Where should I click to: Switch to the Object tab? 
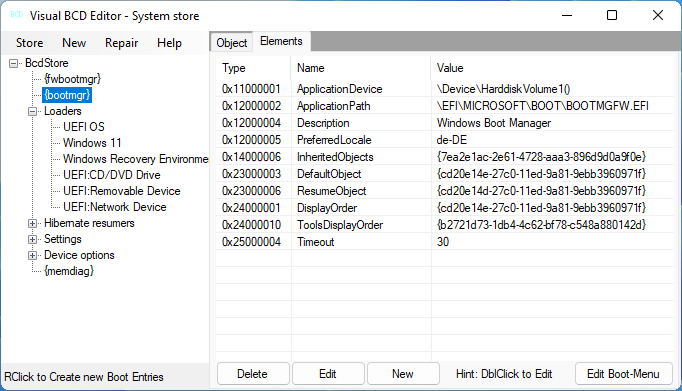tap(231, 43)
